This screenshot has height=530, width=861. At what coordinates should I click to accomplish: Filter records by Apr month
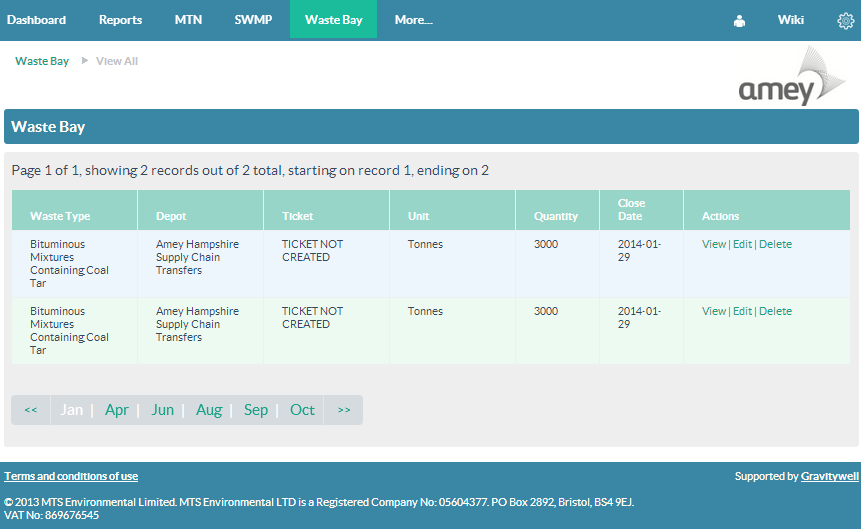tap(117, 410)
